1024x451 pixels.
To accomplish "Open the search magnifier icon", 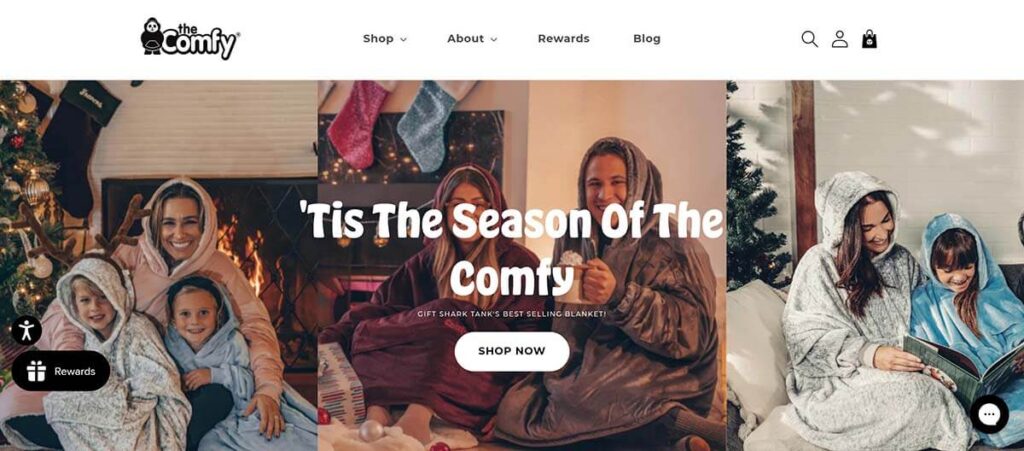I will pyautogui.click(x=809, y=39).
